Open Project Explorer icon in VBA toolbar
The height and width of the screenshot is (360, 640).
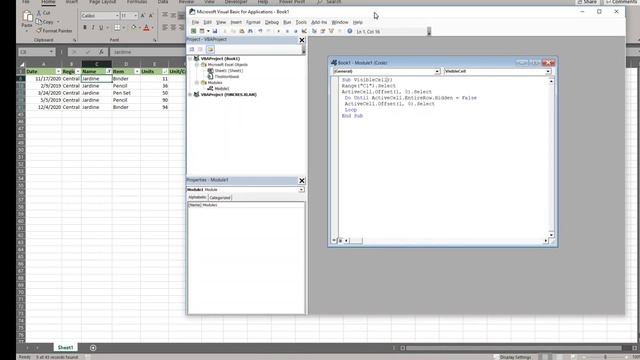coord(314,31)
